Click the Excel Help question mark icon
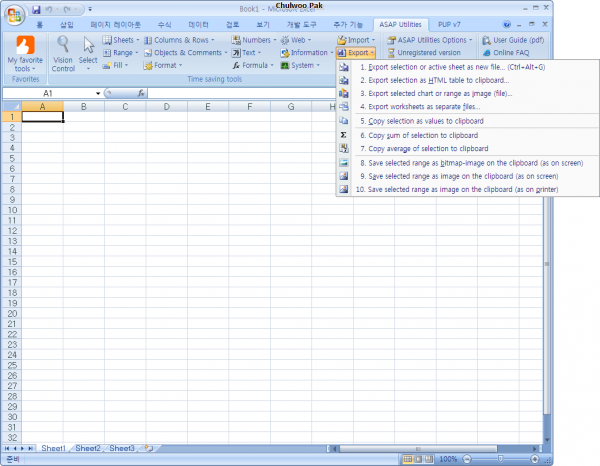This screenshot has height=466, width=600. (x=507, y=24)
